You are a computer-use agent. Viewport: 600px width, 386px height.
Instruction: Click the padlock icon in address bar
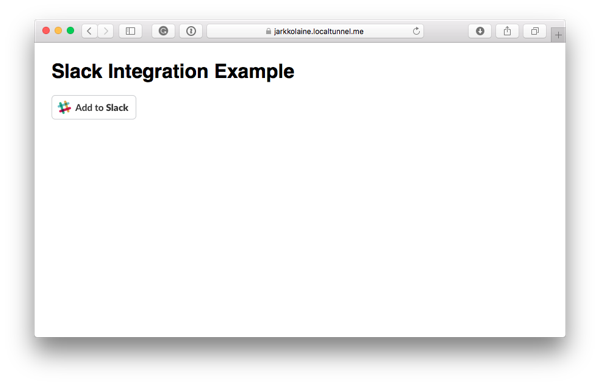click(268, 31)
